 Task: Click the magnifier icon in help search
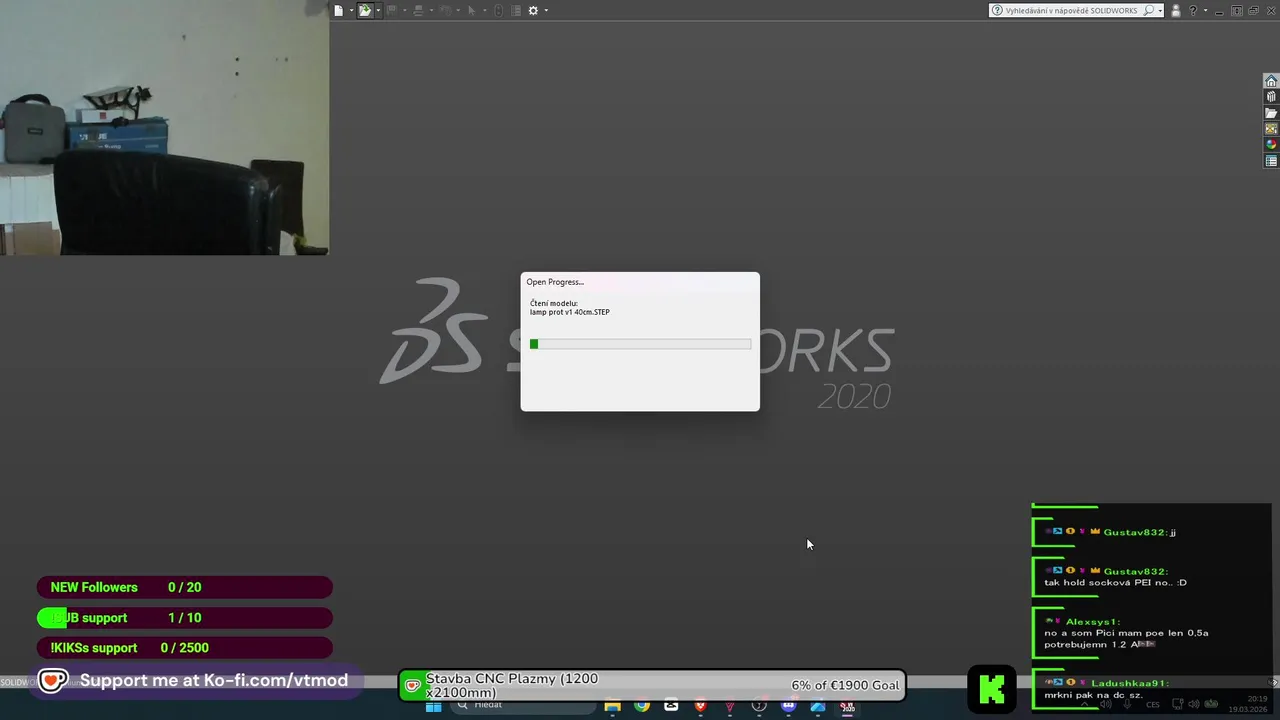pos(1149,10)
